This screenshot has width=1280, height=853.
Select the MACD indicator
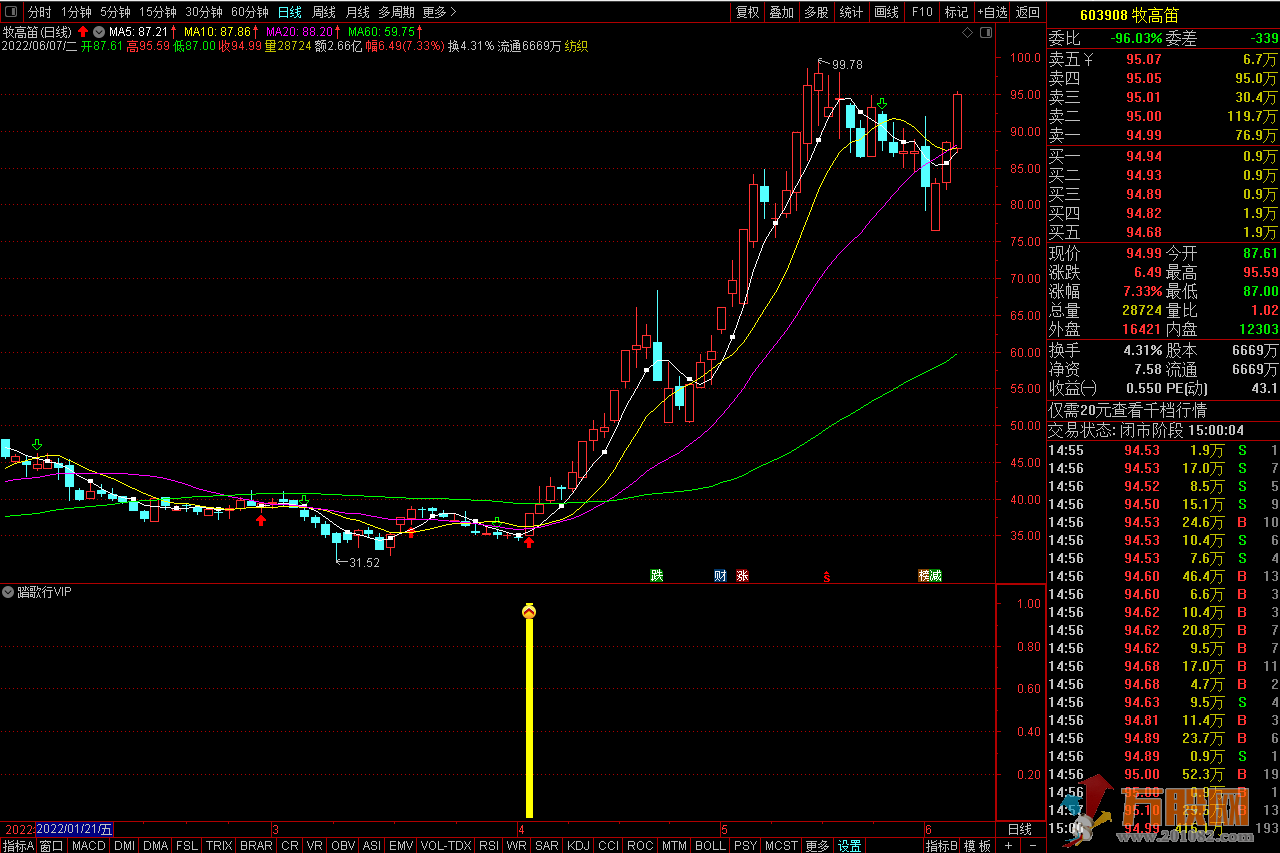pos(89,845)
